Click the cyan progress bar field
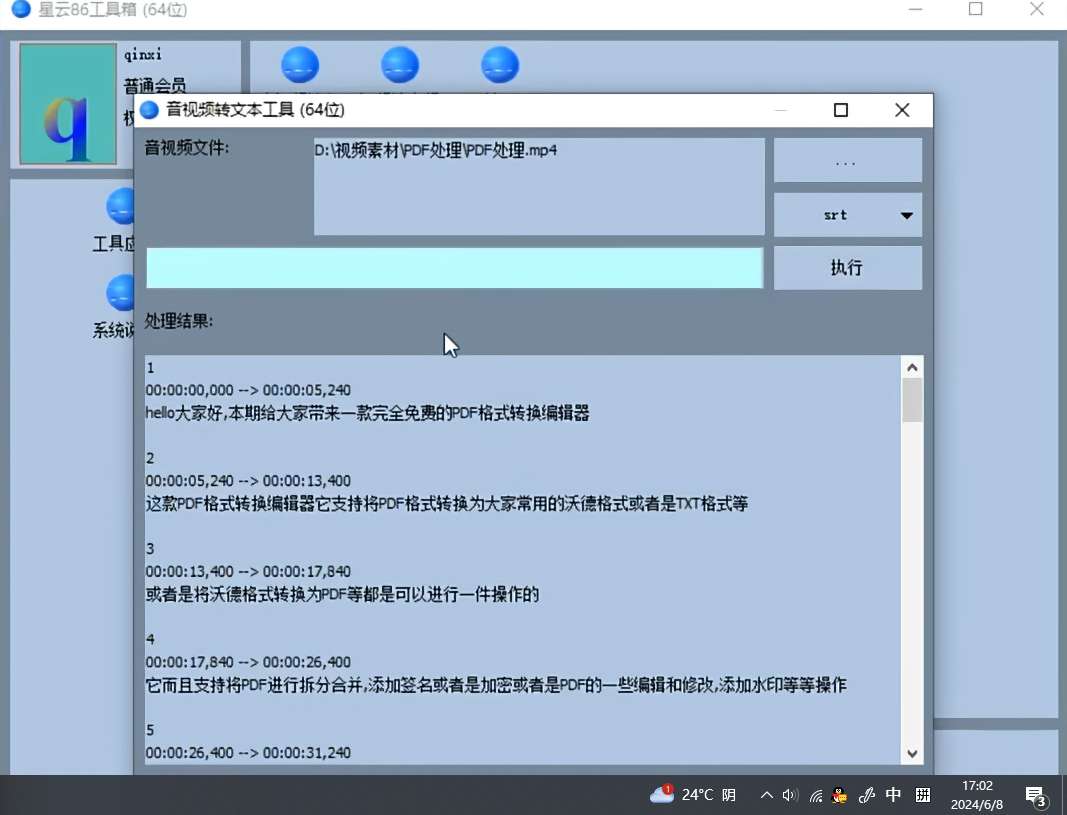1067x815 pixels. (454, 268)
